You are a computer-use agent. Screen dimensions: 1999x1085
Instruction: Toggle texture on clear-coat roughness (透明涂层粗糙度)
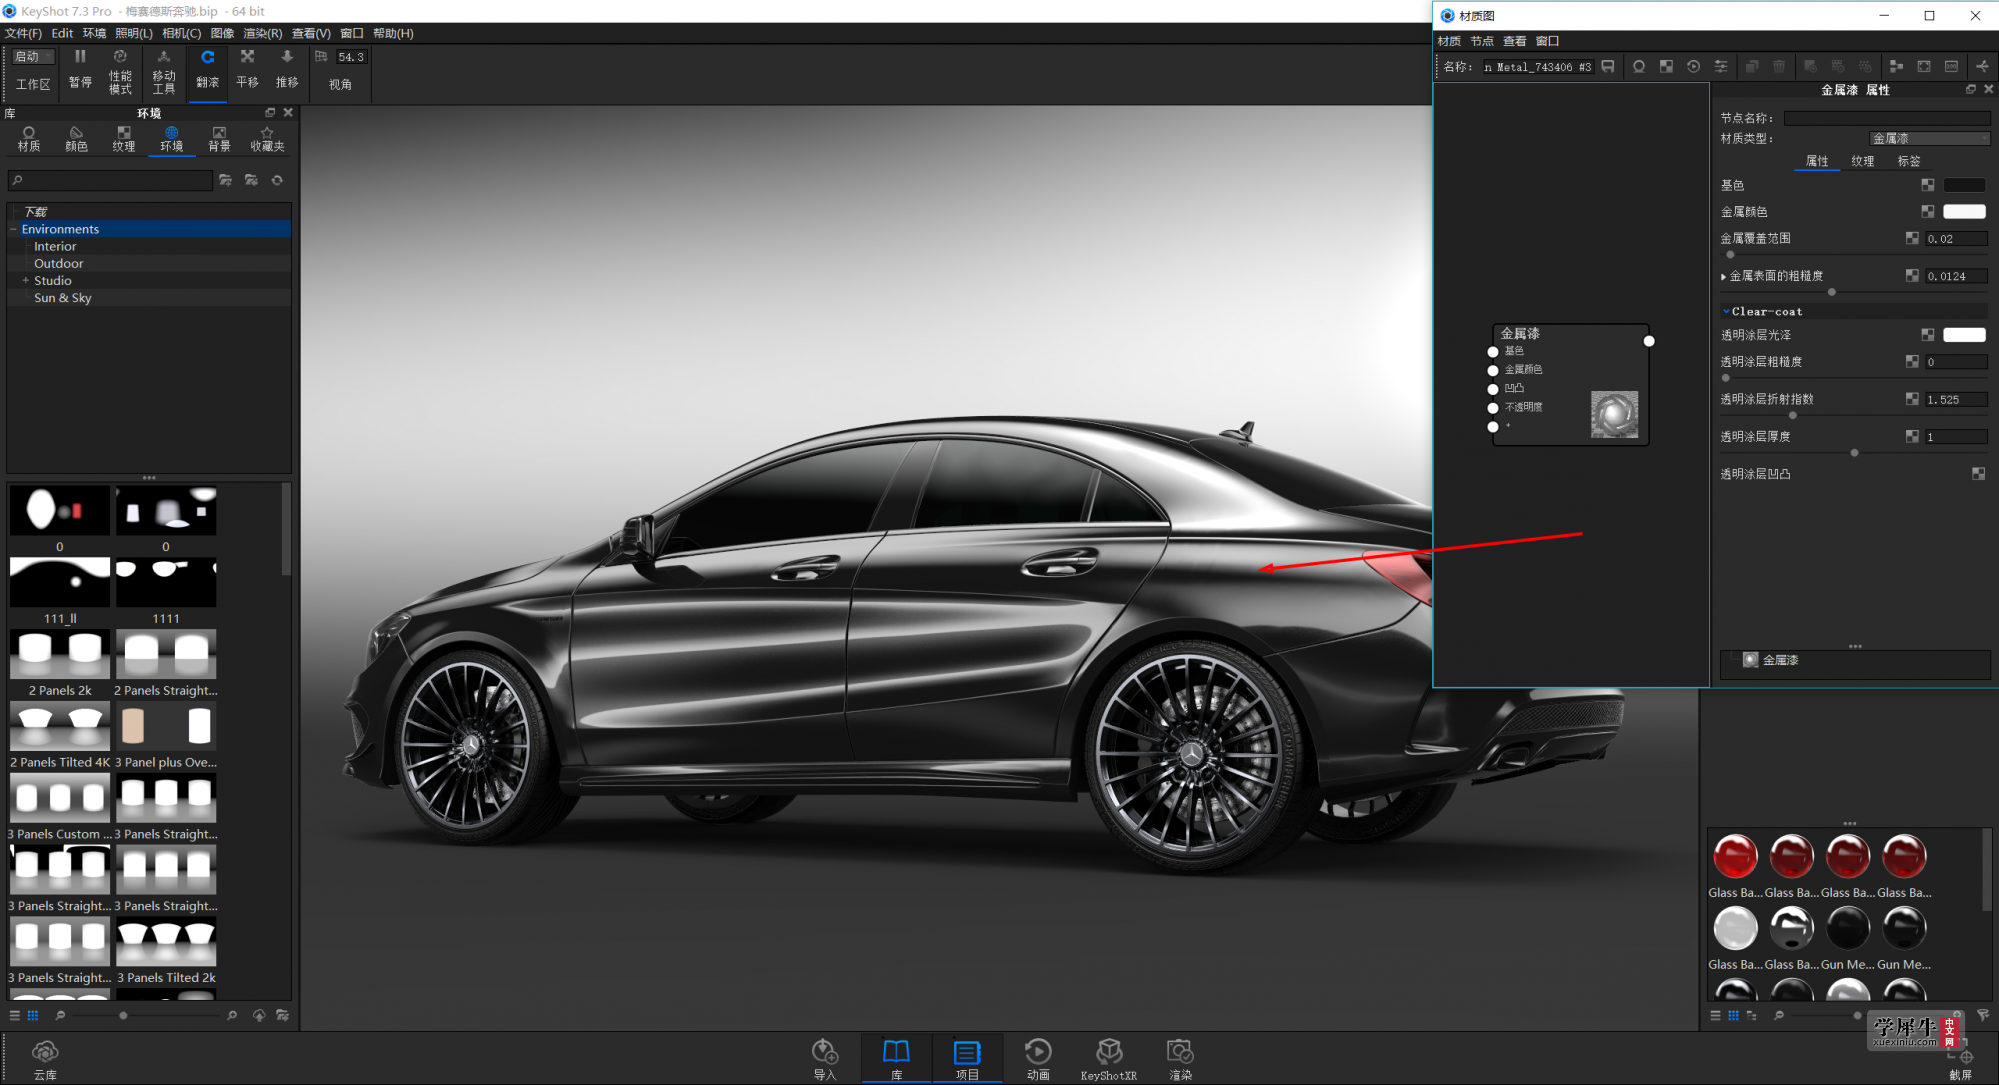point(1912,362)
